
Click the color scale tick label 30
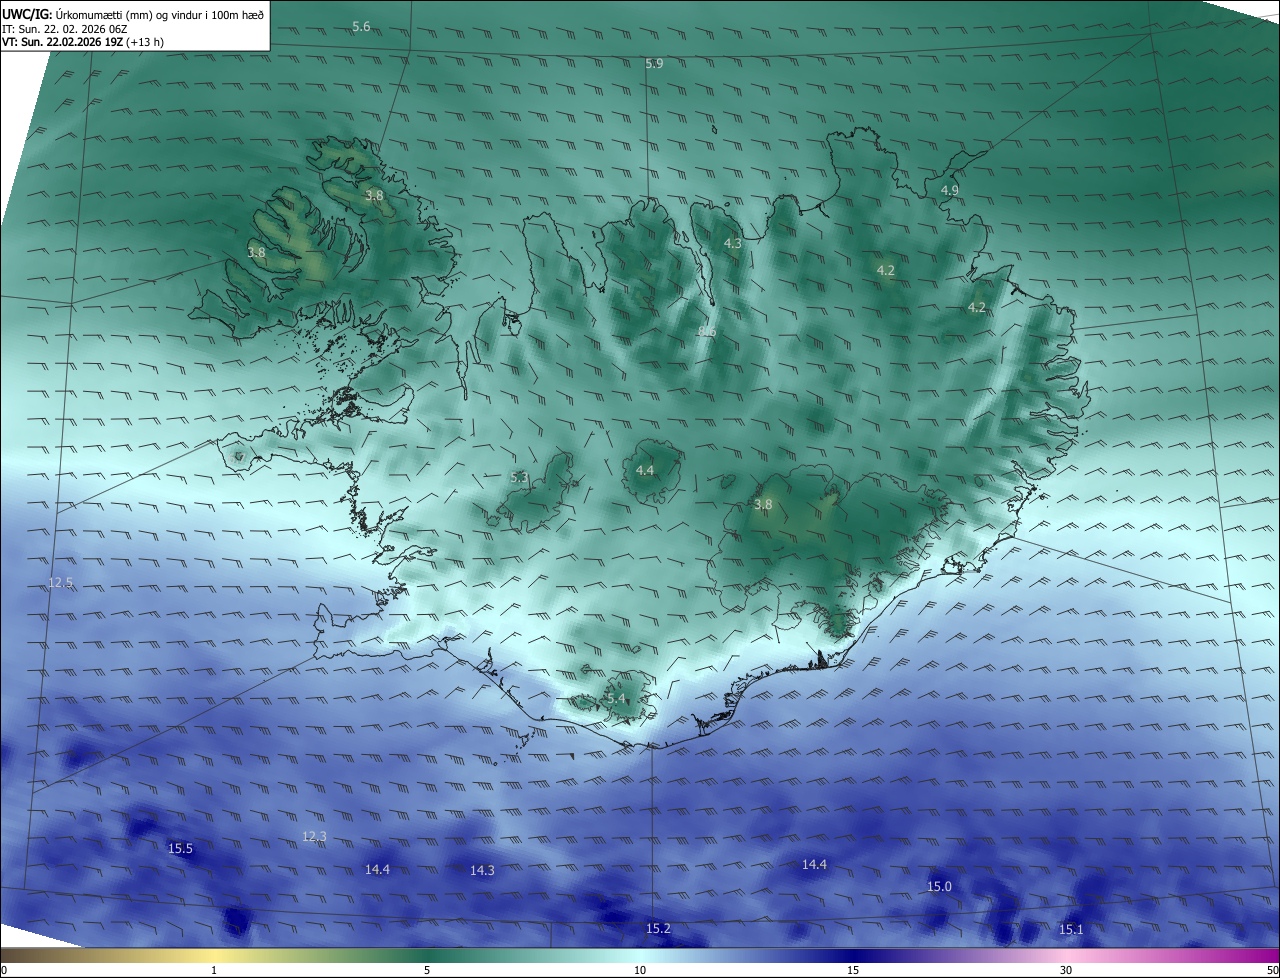pyautogui.click(x=1066, y=970)
